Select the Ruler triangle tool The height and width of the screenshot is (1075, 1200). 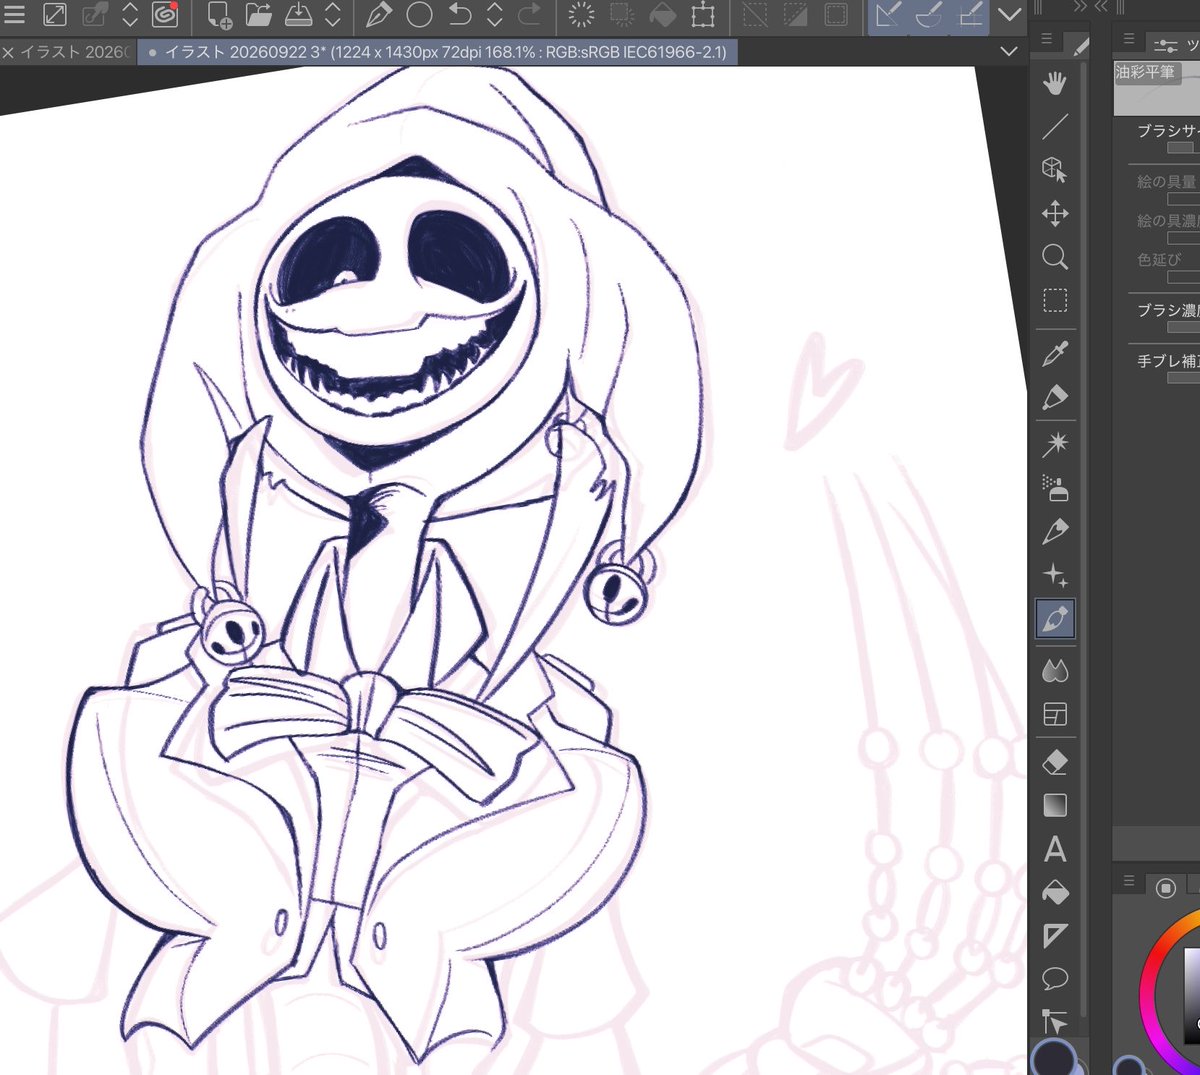1055,935
